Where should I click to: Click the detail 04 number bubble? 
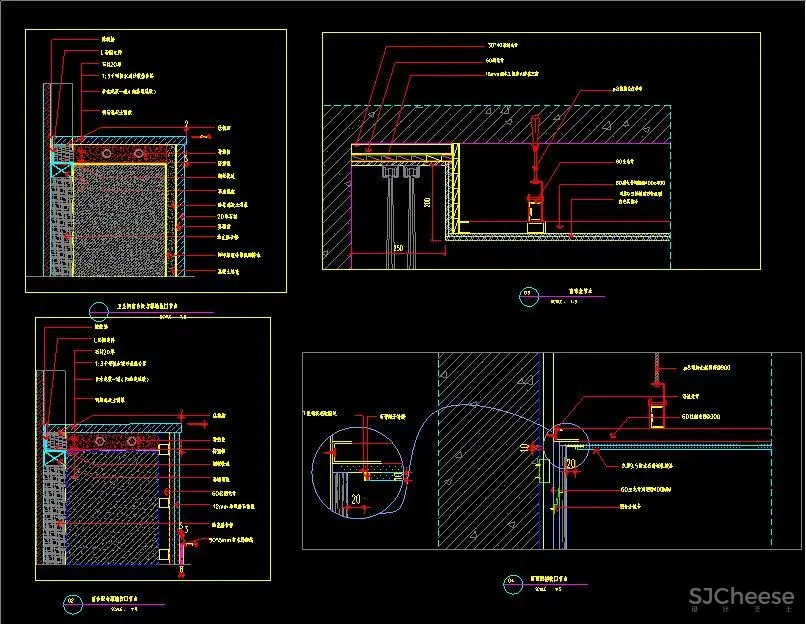pos(512,581)
